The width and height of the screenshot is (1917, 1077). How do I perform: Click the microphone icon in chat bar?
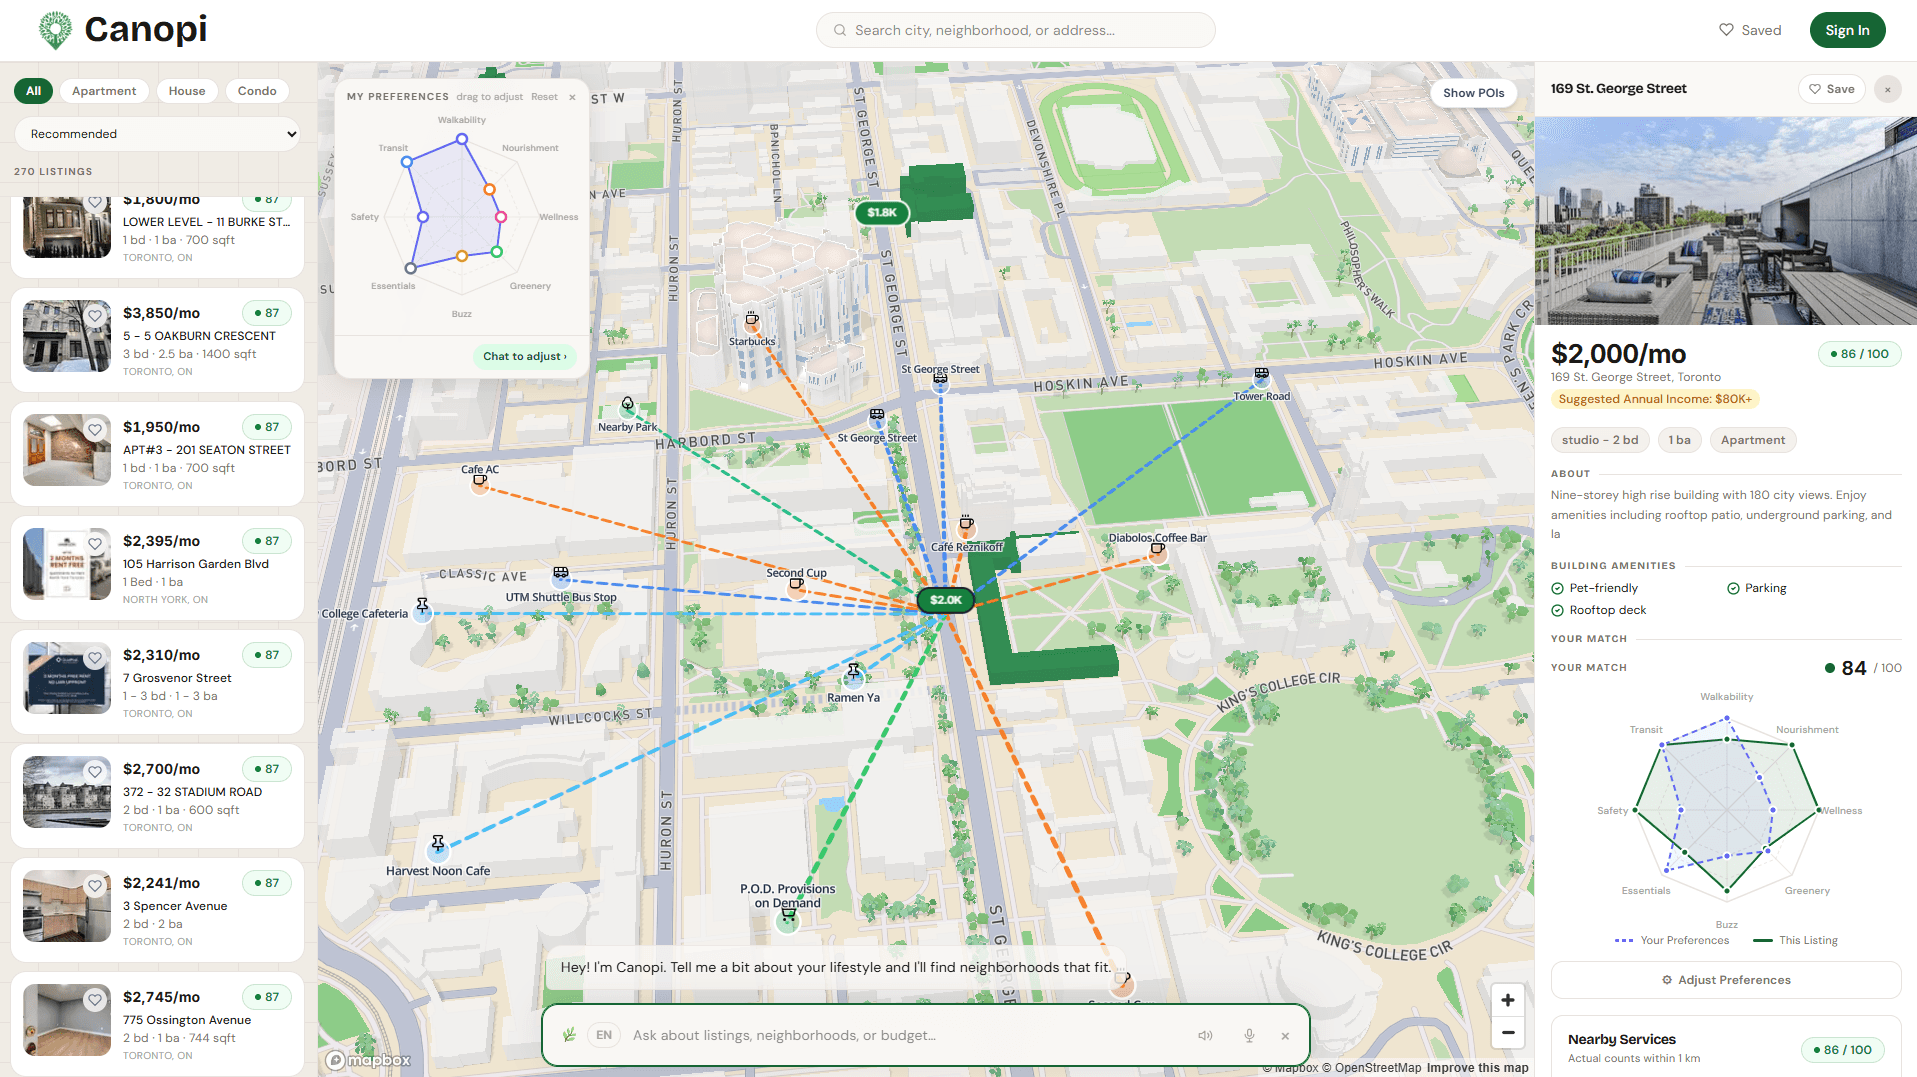1249,1036
